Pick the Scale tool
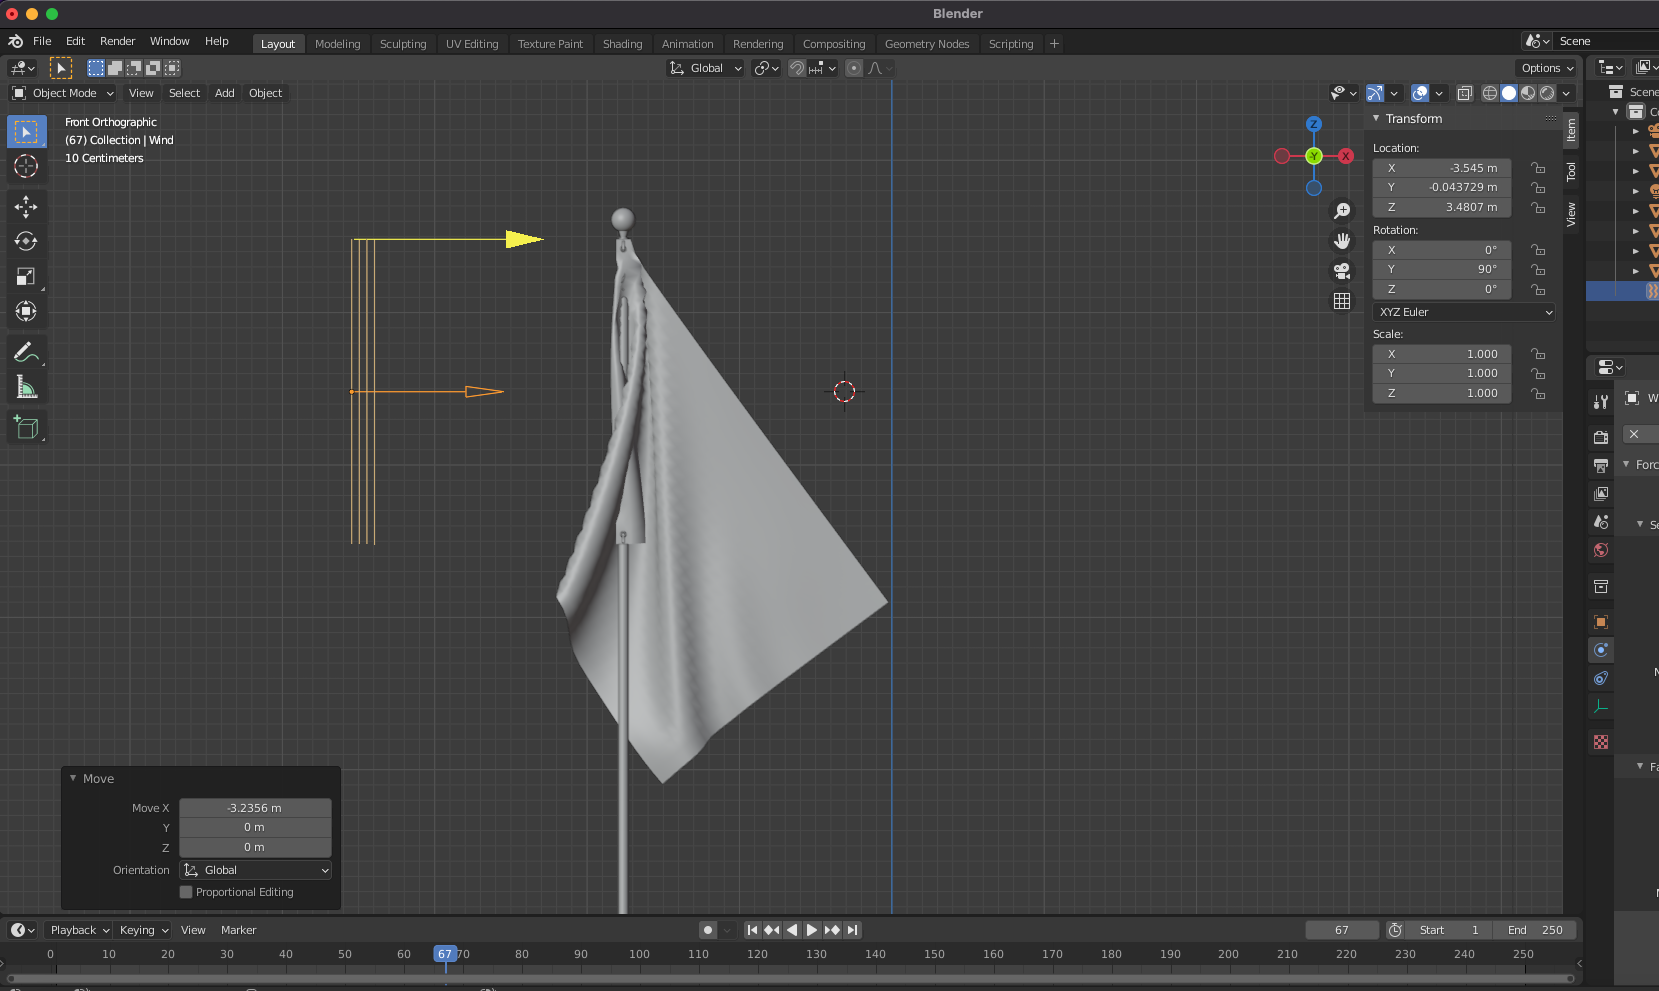The width and height of the screenshot is (1659, 991). (x=26, y=276)
